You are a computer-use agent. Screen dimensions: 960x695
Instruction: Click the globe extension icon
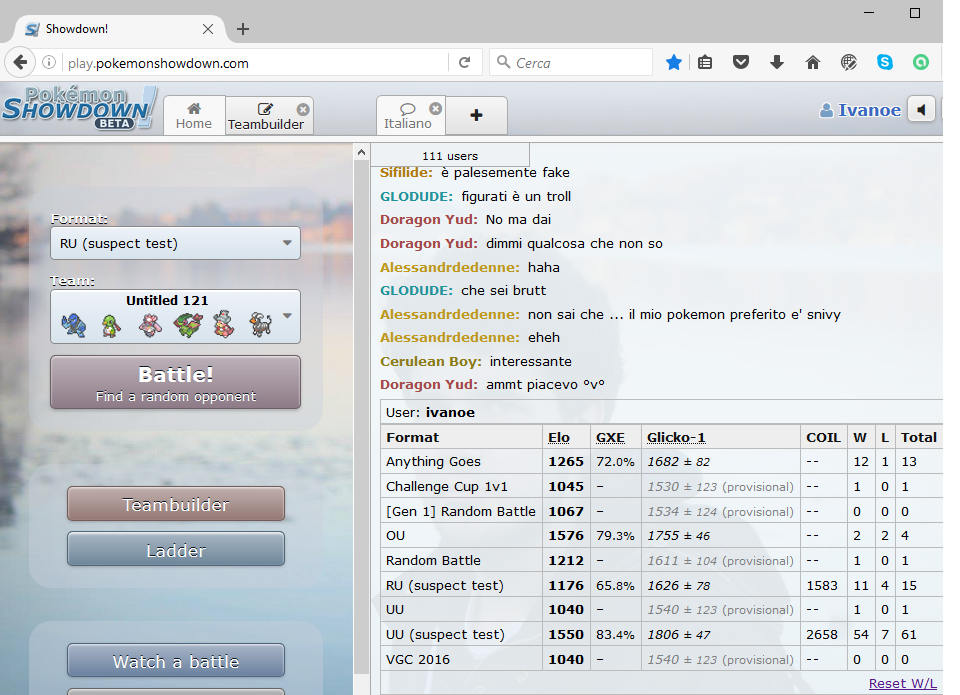pos(849,62)
